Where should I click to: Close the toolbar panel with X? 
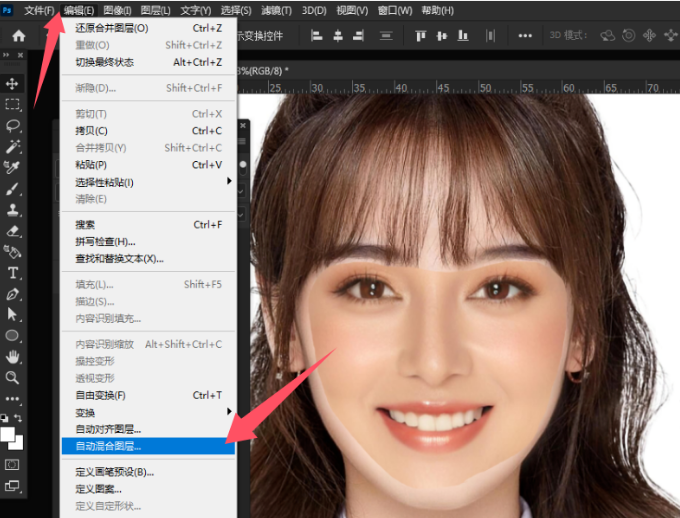[x=20, y=55]
